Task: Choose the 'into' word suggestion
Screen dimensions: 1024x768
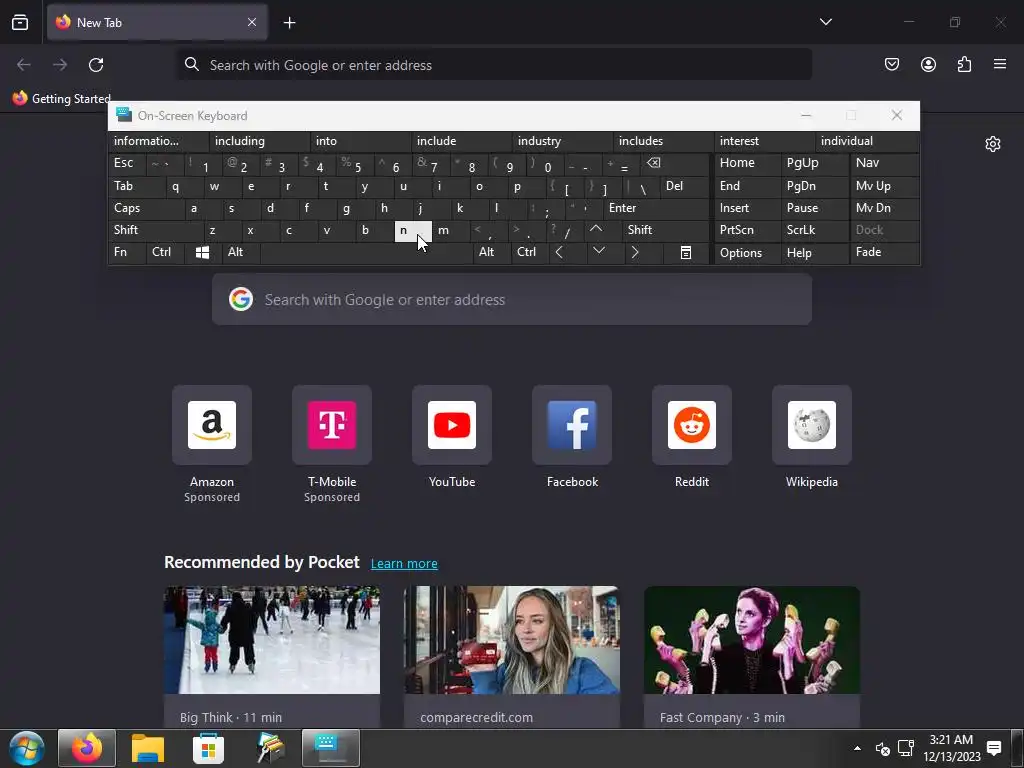Action: pos(360,141)
